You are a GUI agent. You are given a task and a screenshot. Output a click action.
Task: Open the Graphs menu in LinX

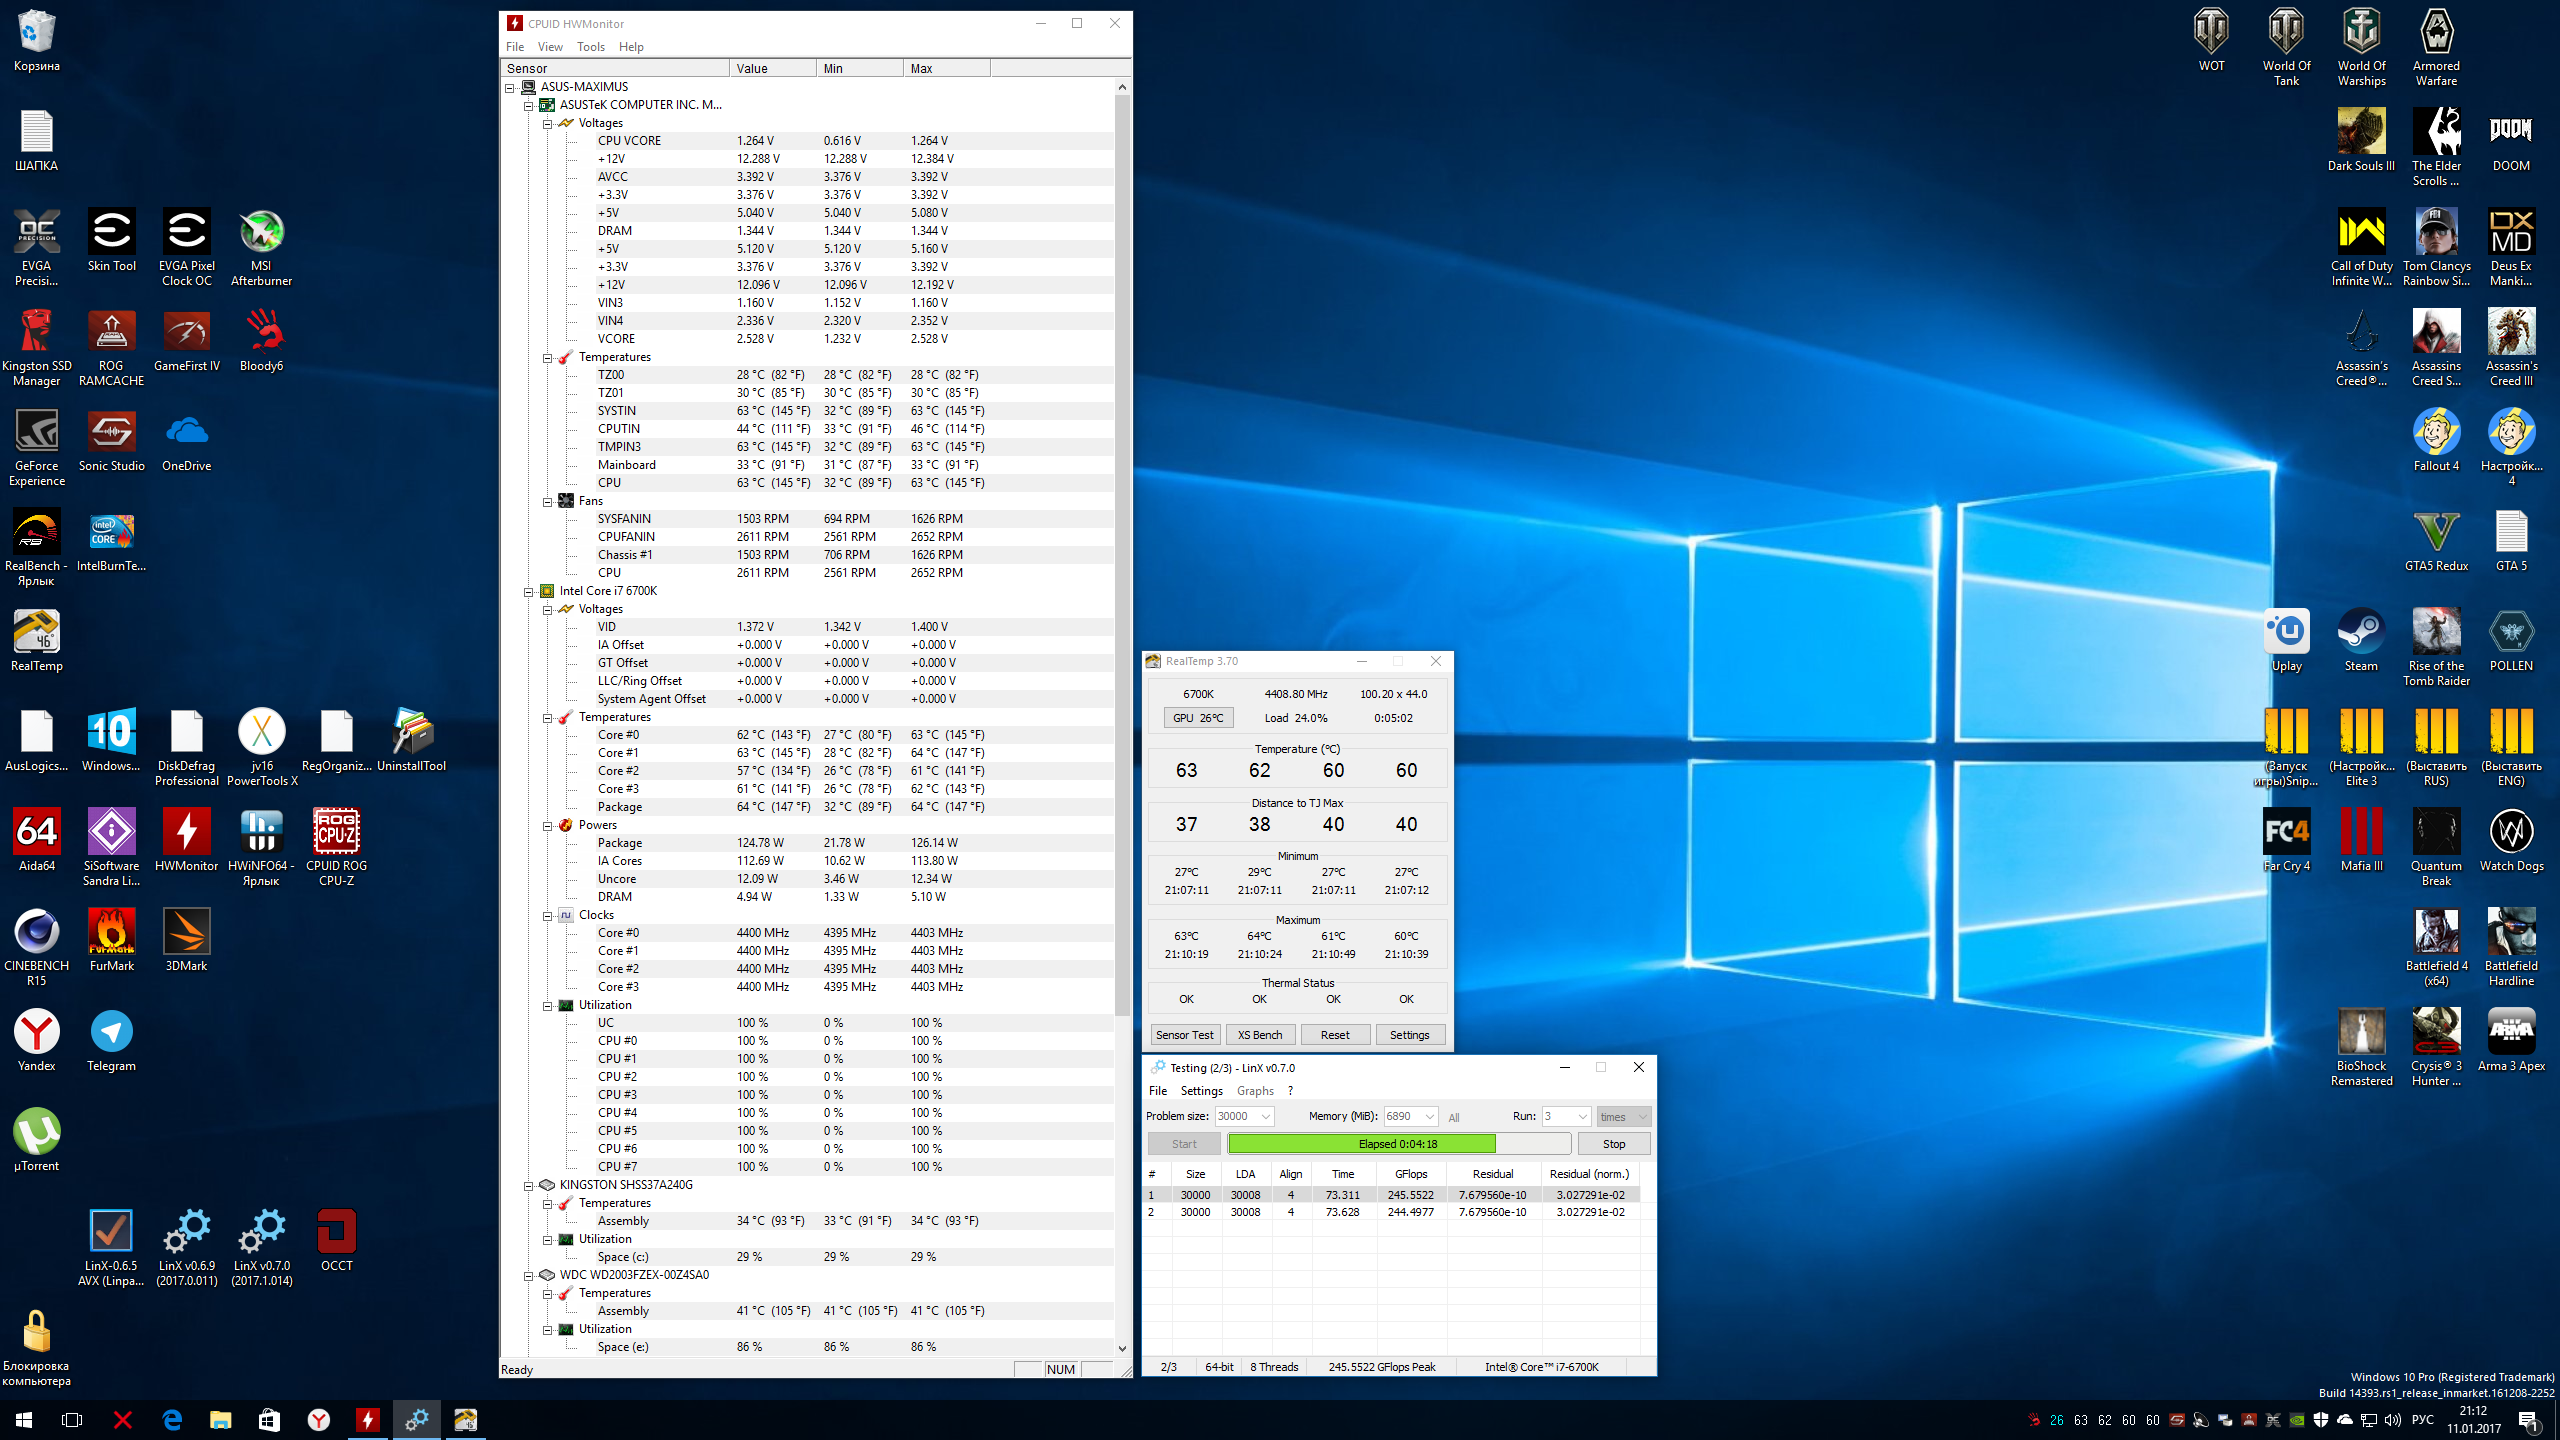tap(1254, 1091)
